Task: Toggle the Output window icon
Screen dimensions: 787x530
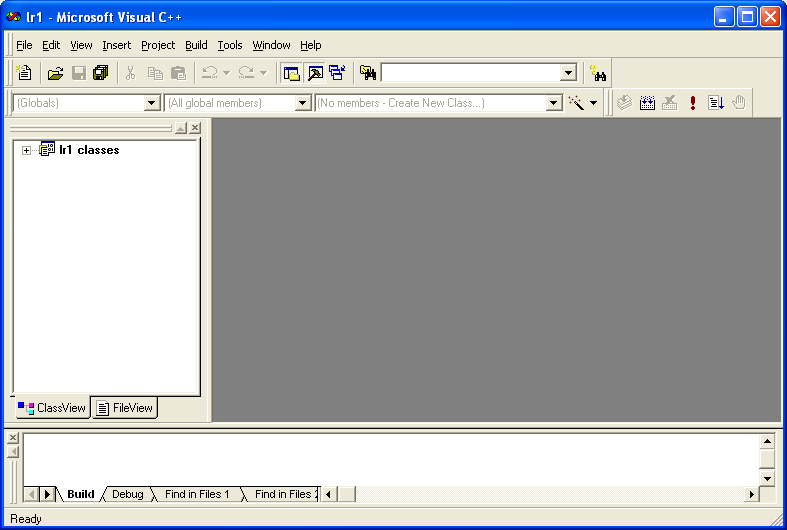Action: point(315,73)
